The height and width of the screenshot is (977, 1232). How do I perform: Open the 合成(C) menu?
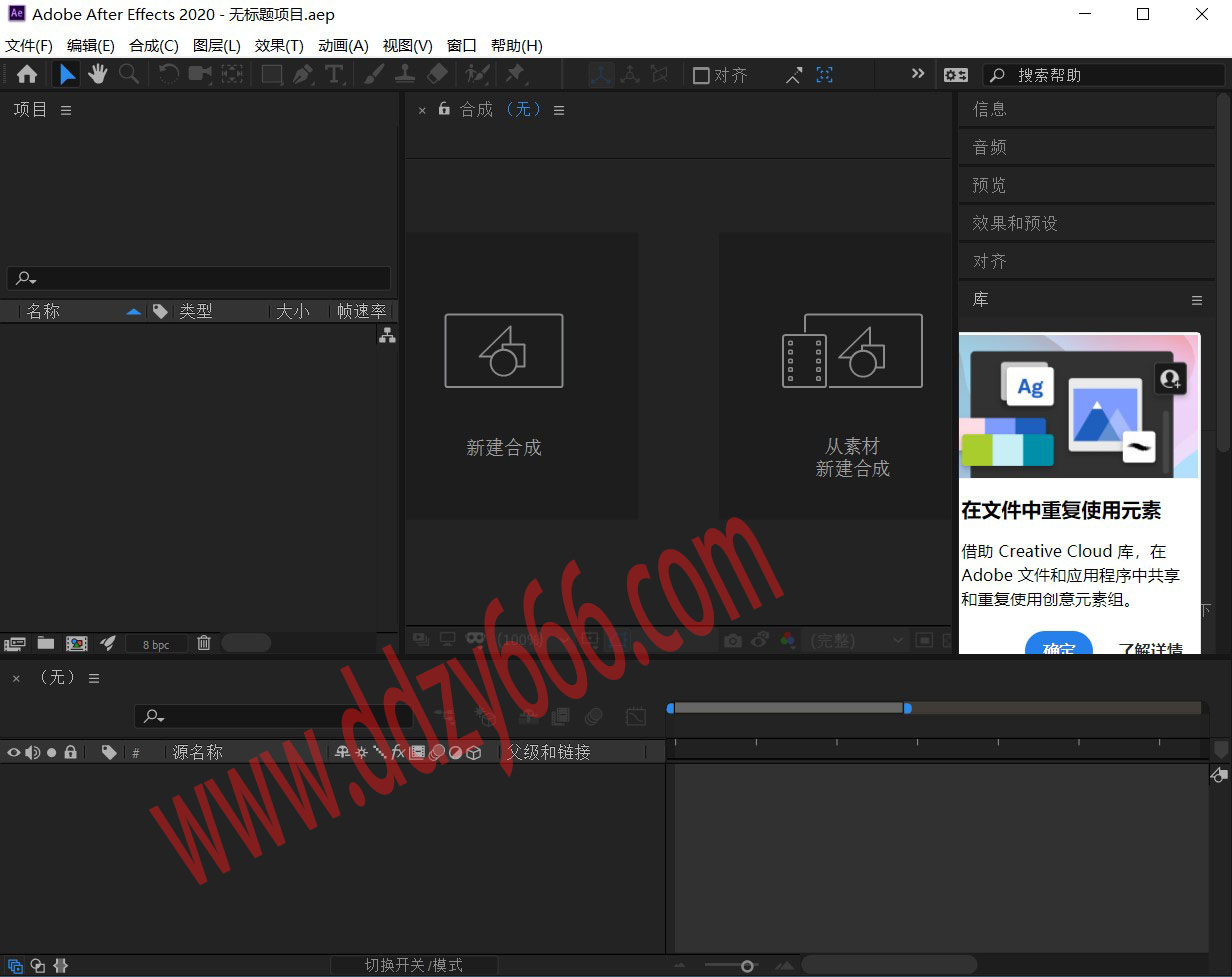coord(154,46)
